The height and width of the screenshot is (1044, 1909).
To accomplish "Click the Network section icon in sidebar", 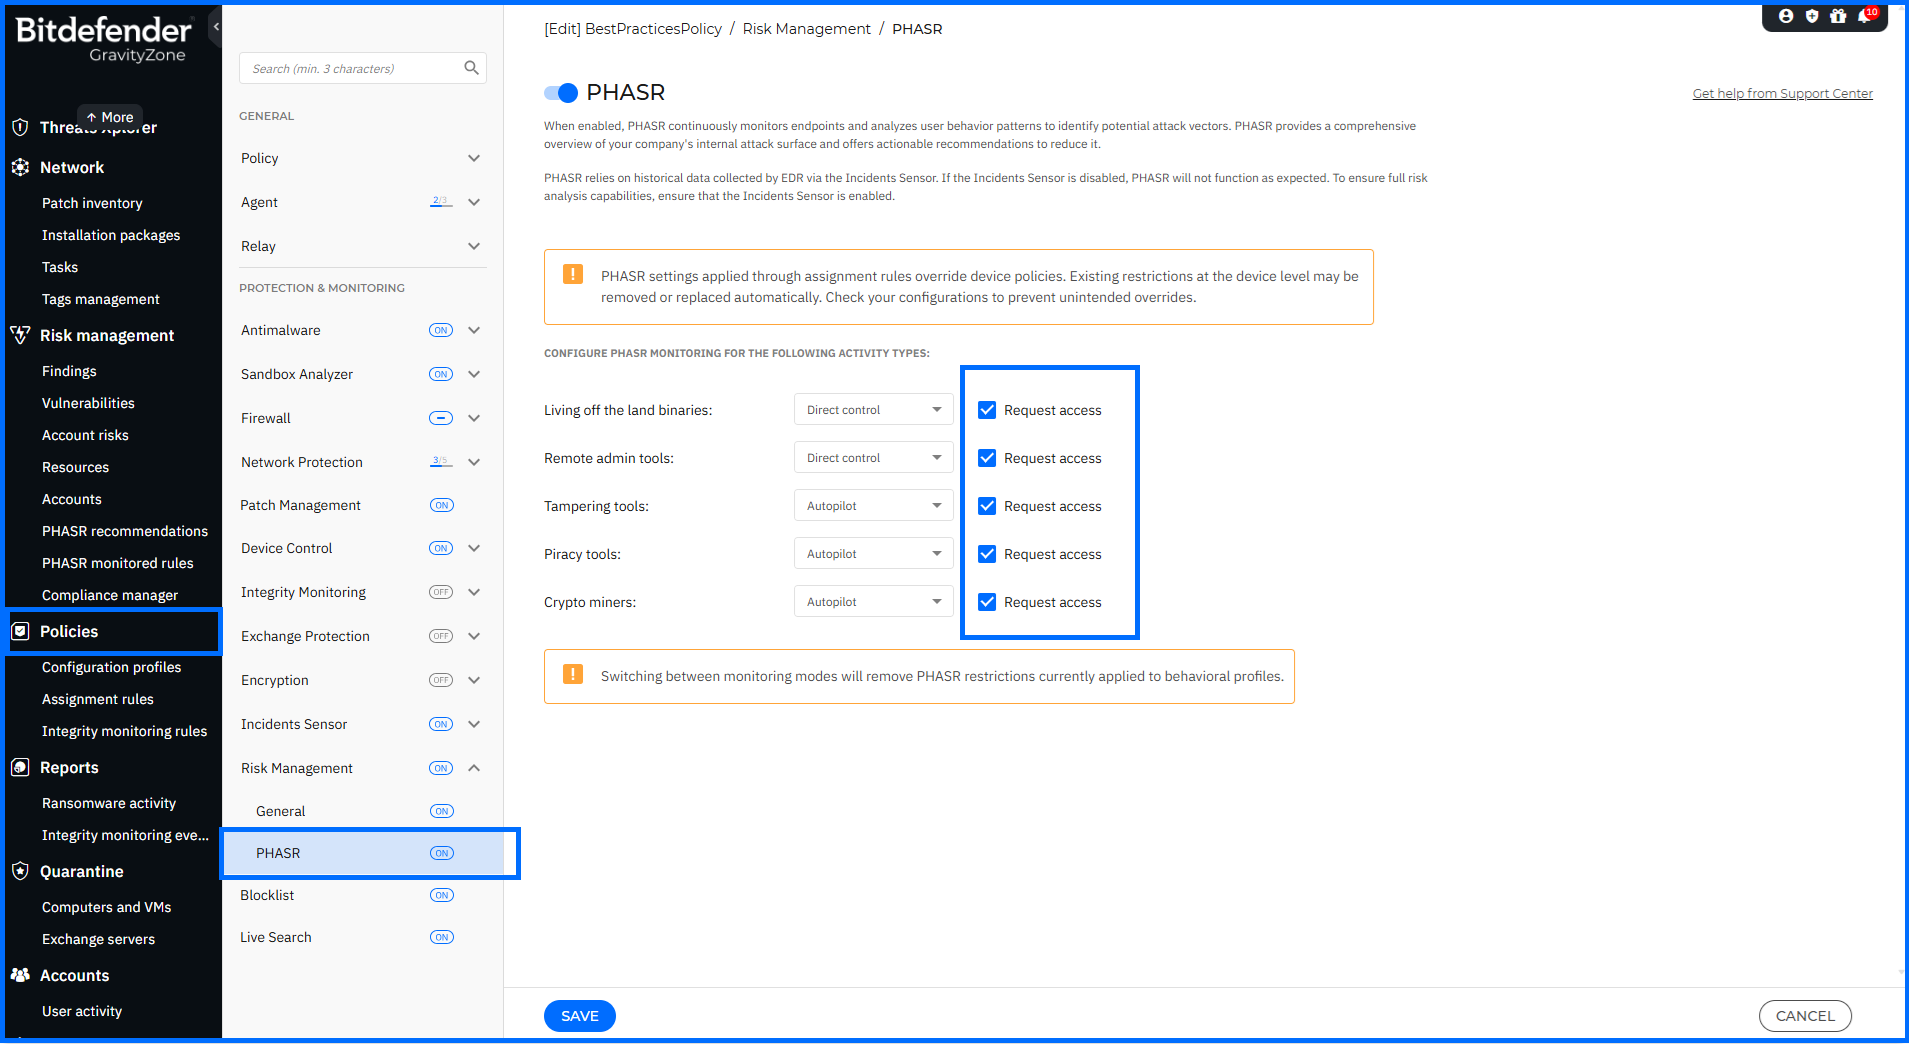I will [x=20, y=167].
